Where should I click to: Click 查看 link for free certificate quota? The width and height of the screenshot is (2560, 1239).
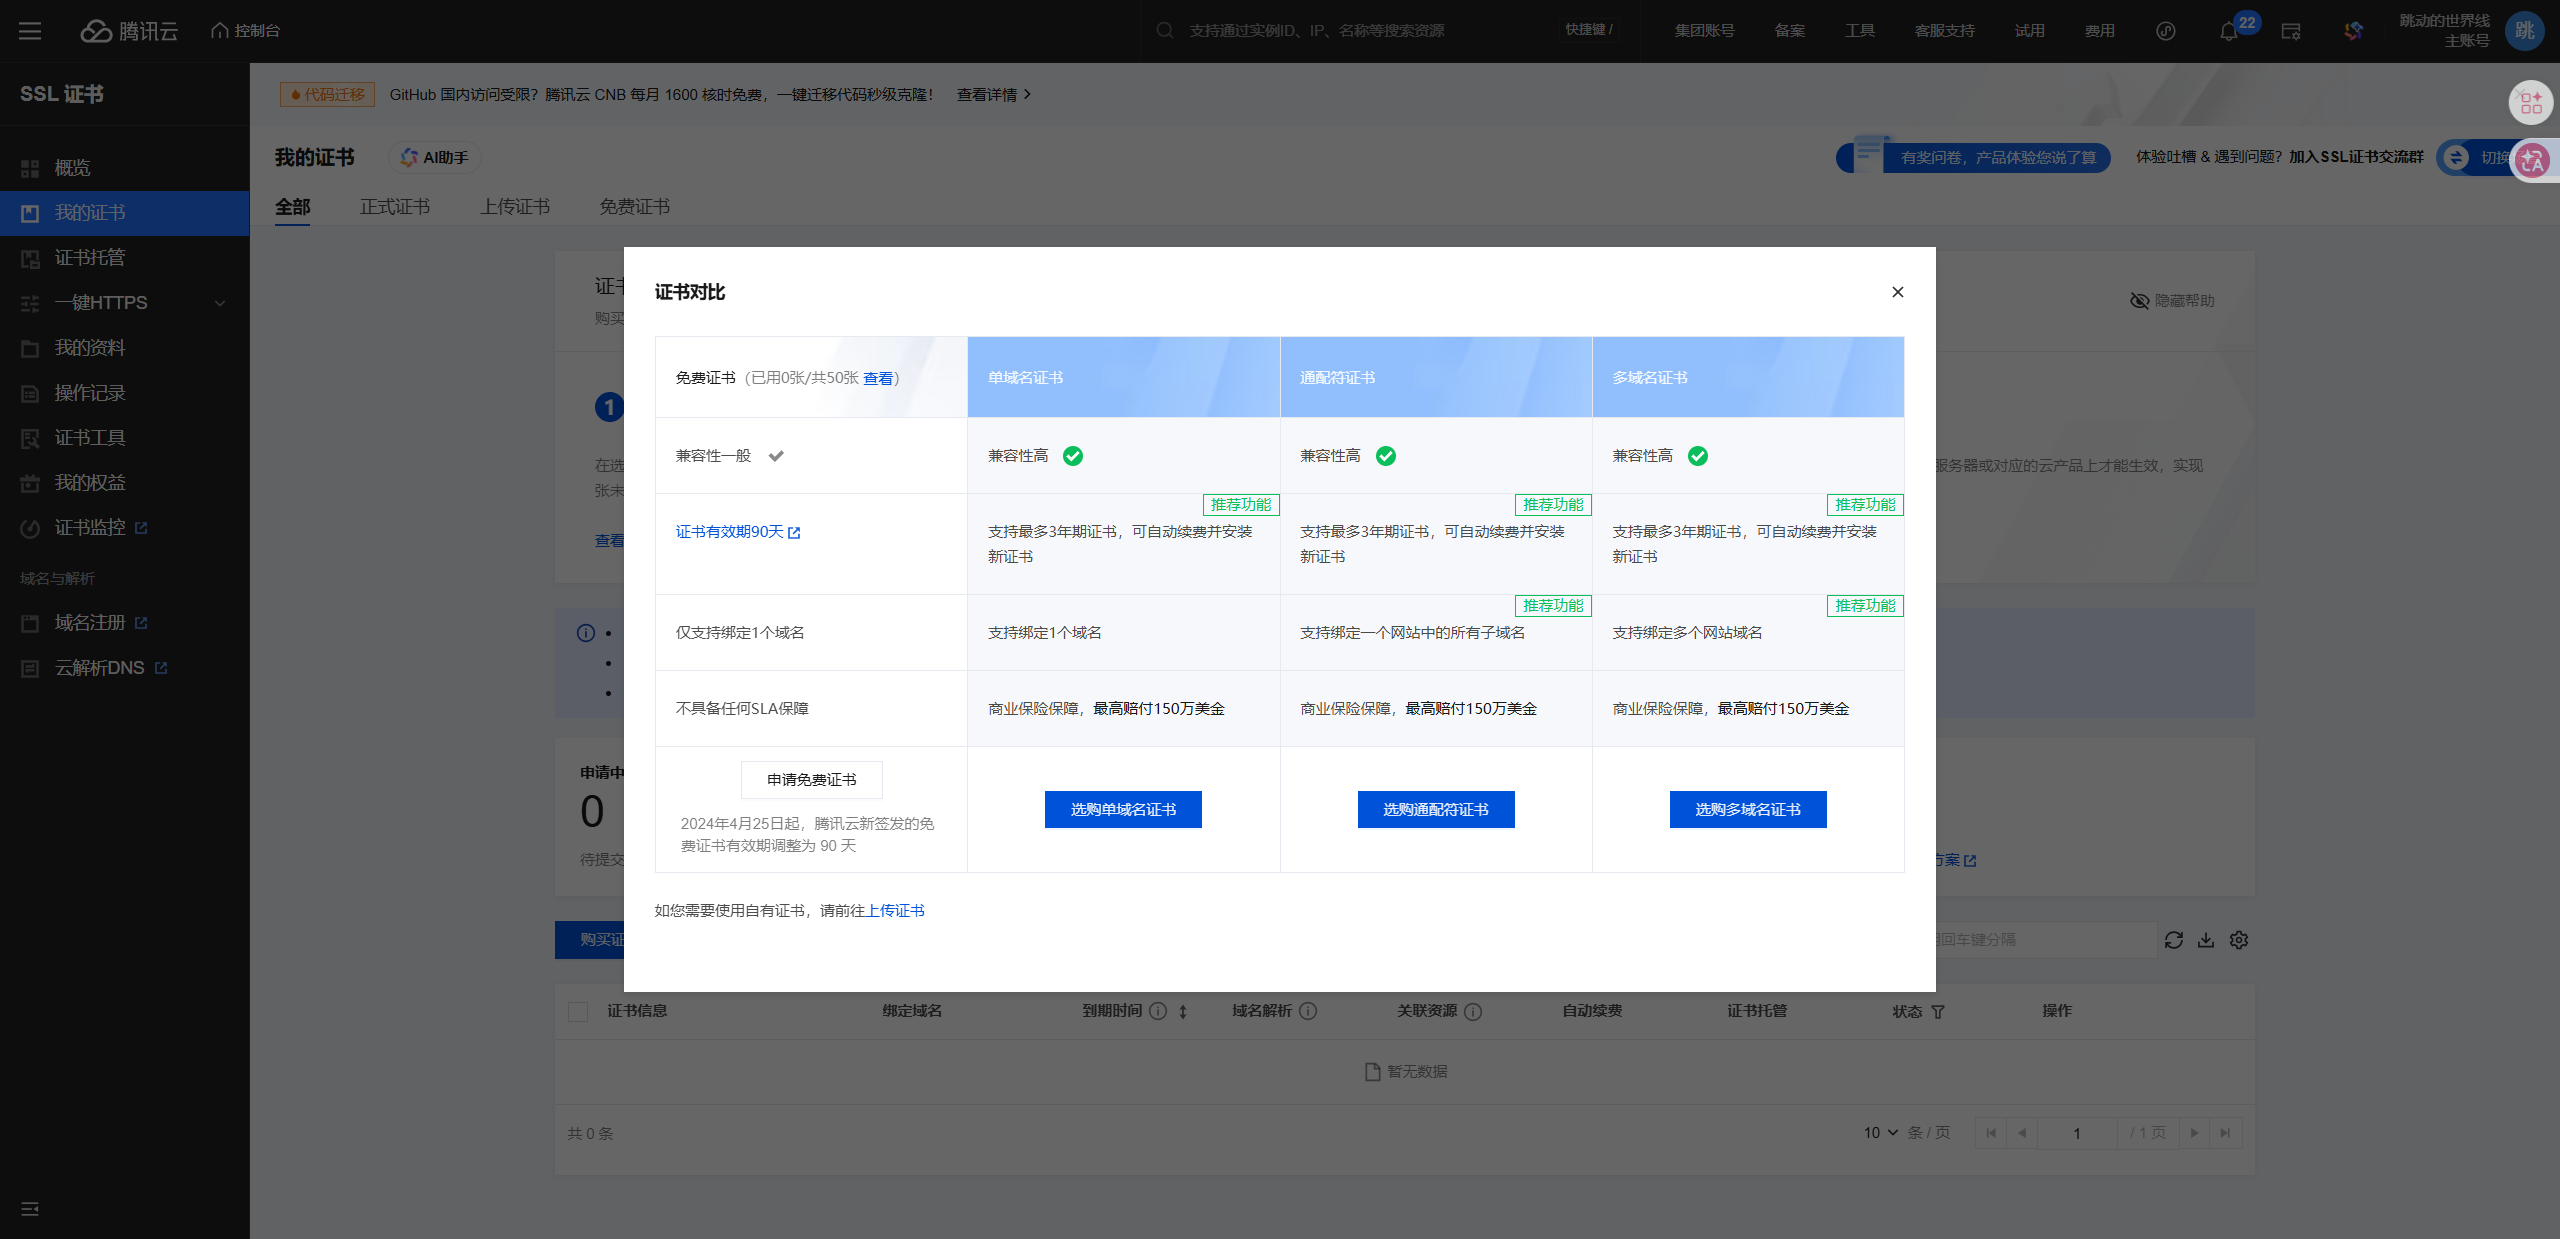pyautogui.click(x=878, y=378)
